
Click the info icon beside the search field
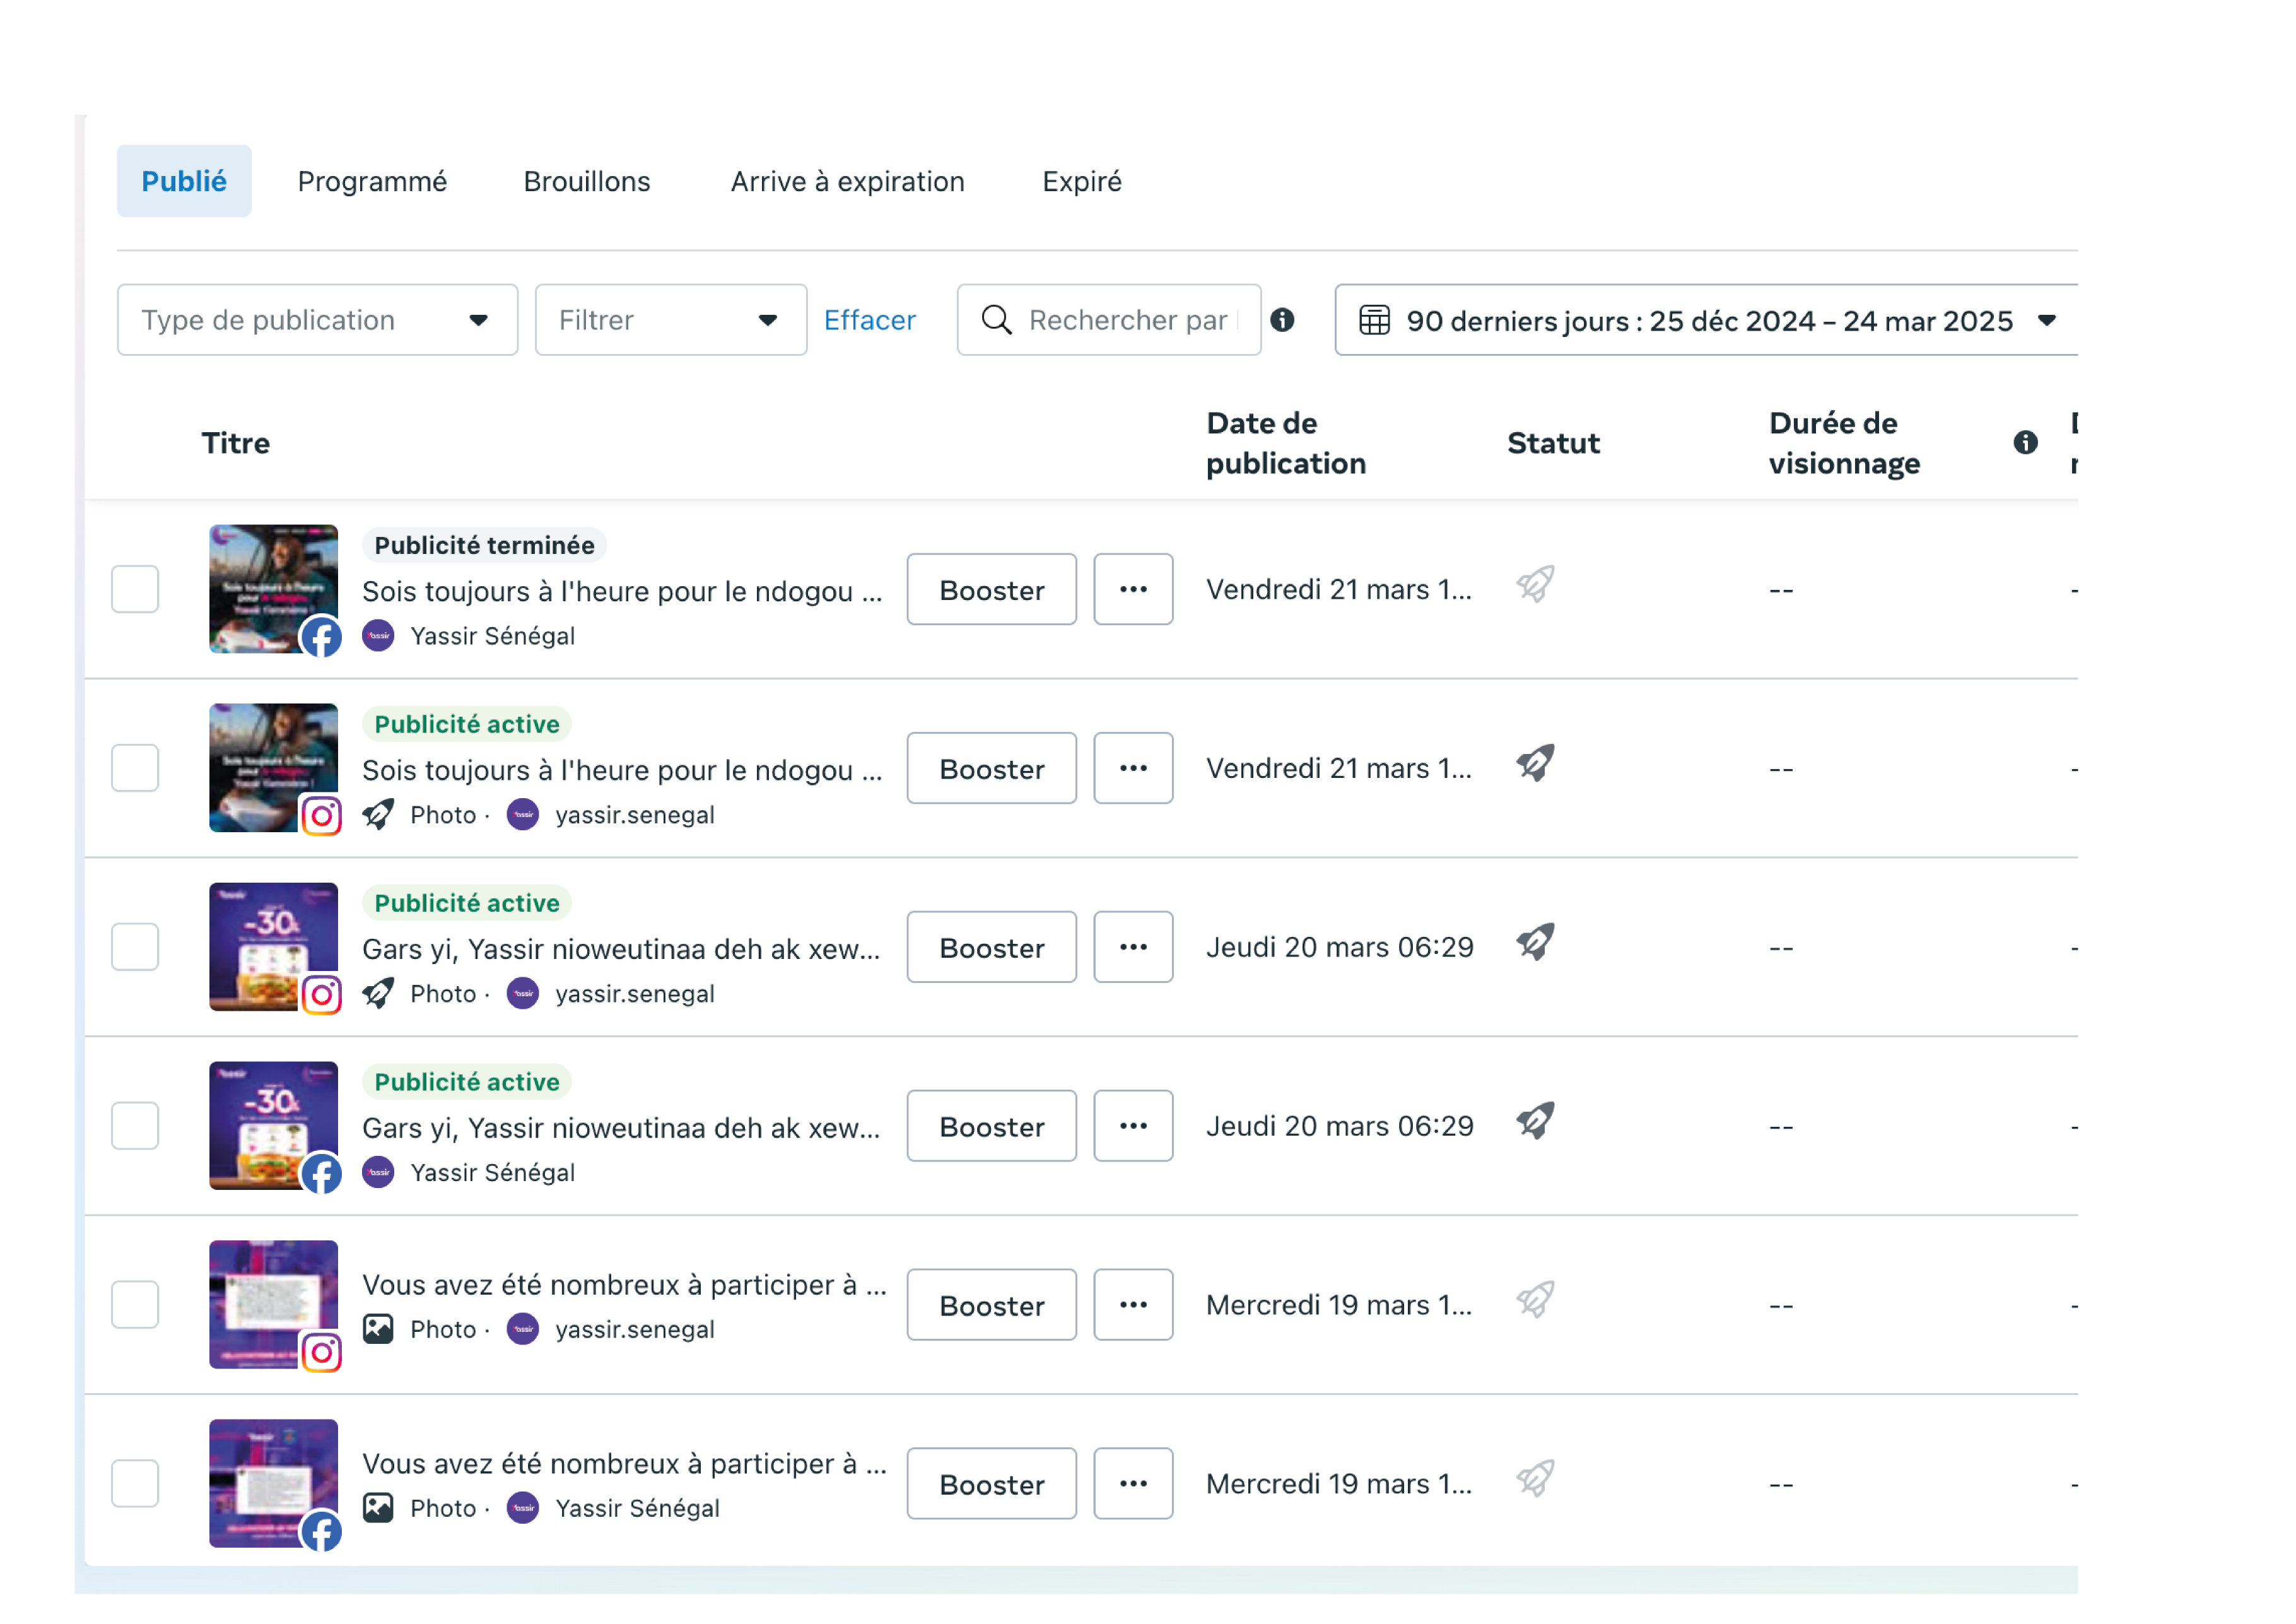click(1282, 320)
